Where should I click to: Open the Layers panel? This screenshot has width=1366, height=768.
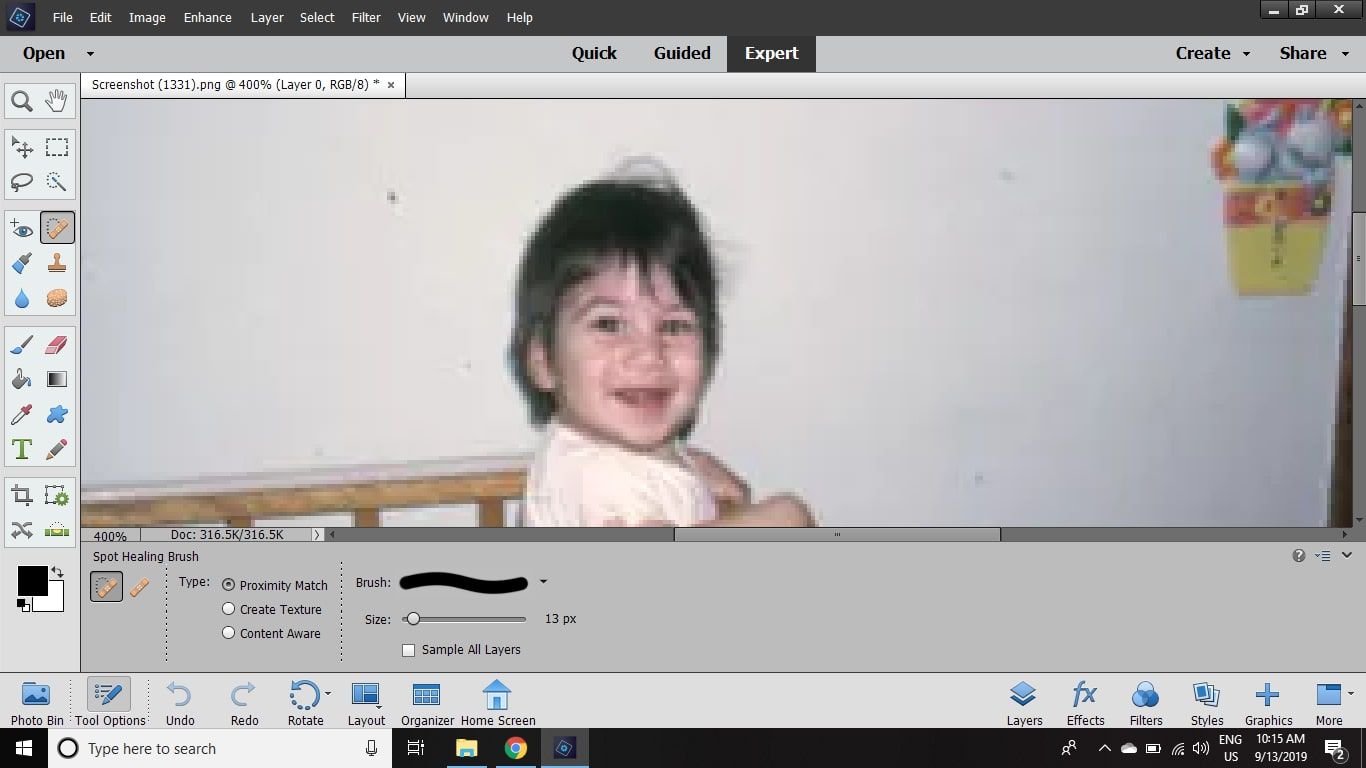pyautogui.click(x=1024, y=703)
